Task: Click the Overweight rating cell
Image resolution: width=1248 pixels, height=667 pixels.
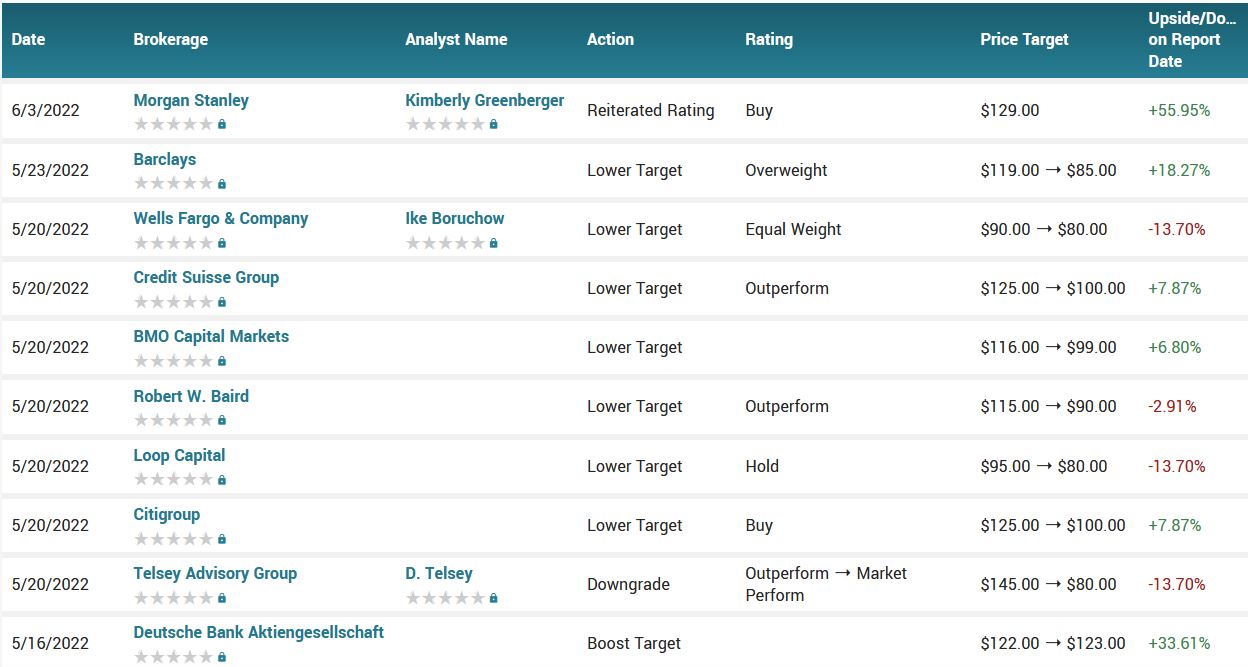Action: click(x=786, y=170)
